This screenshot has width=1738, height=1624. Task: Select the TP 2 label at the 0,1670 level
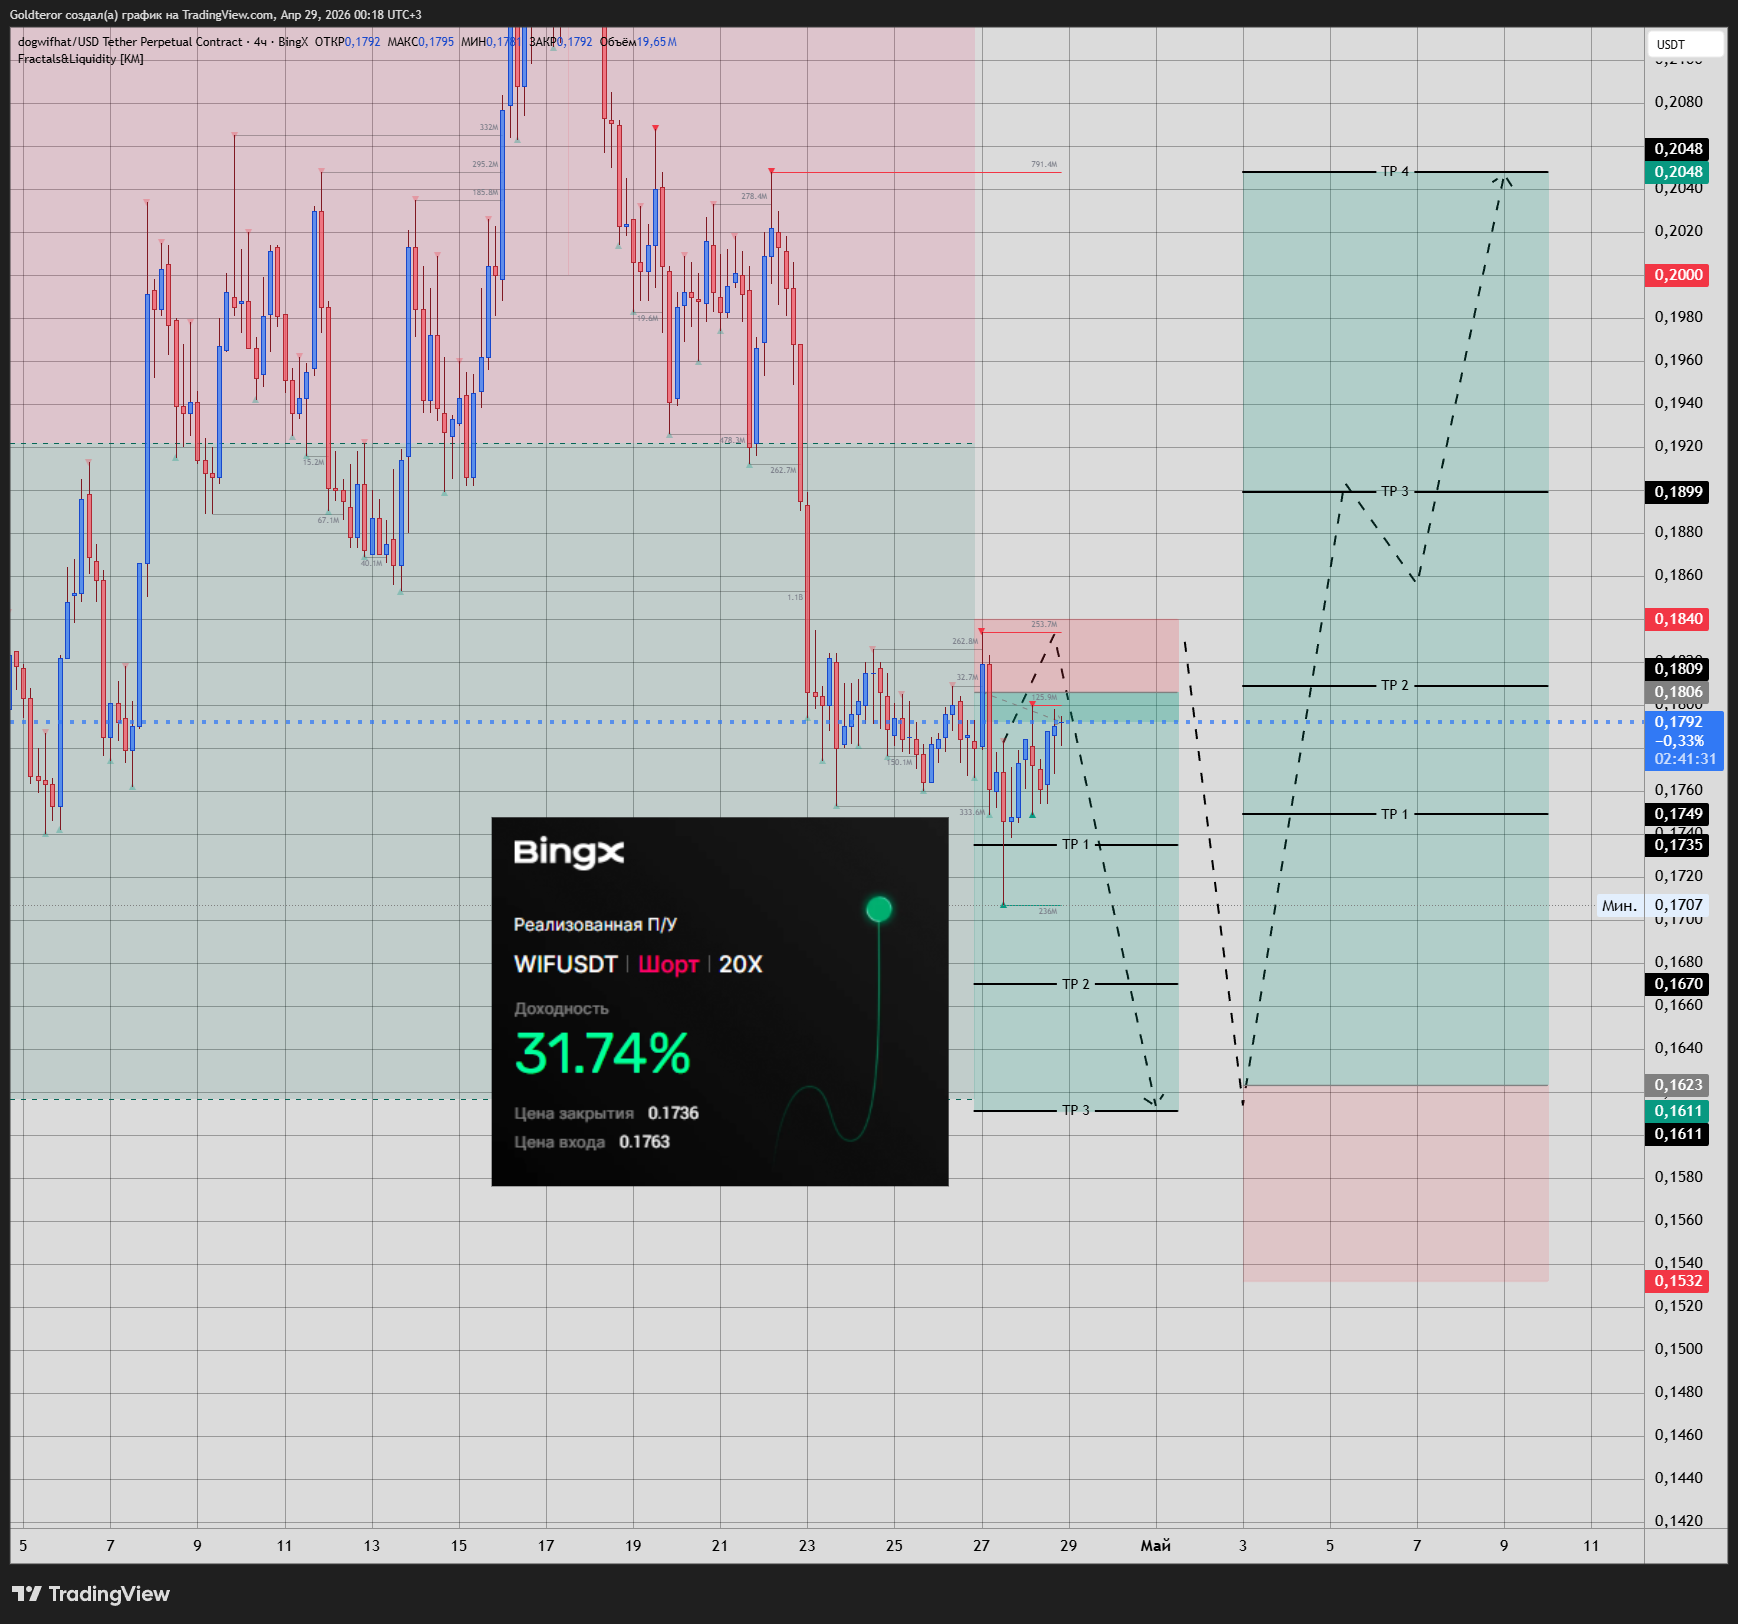[x=1076, y=985]
